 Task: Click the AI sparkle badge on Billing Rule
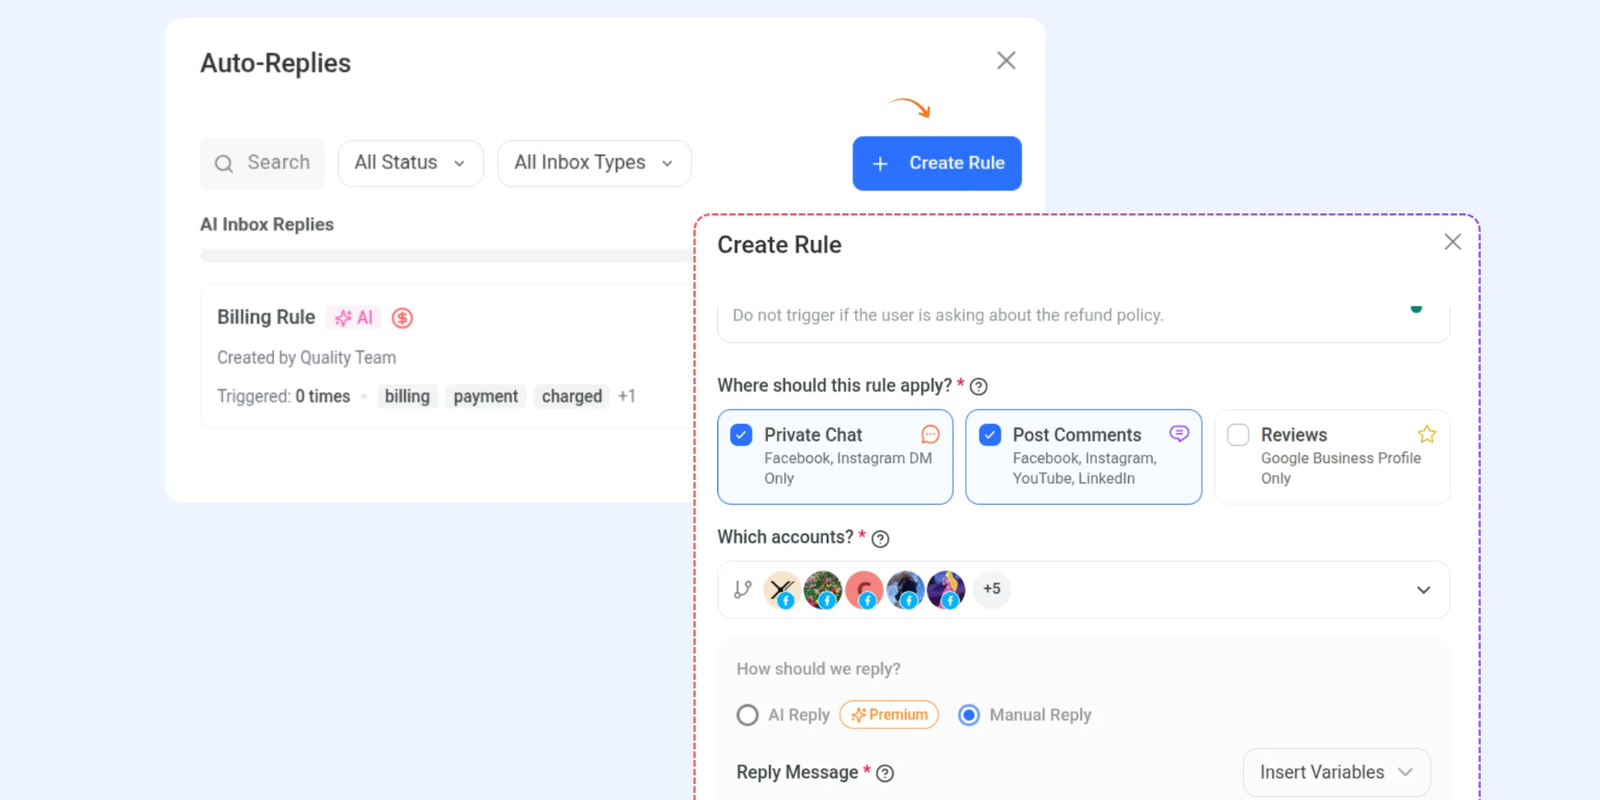coord(354,318)
